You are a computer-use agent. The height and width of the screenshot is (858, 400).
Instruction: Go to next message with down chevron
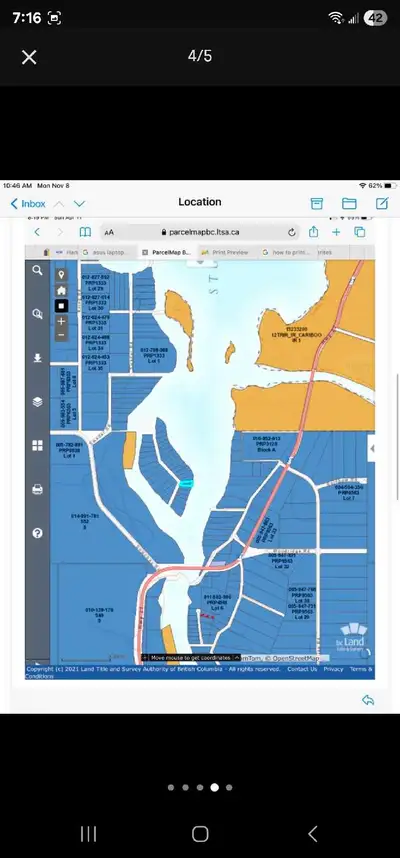click(x=79, y=204)
